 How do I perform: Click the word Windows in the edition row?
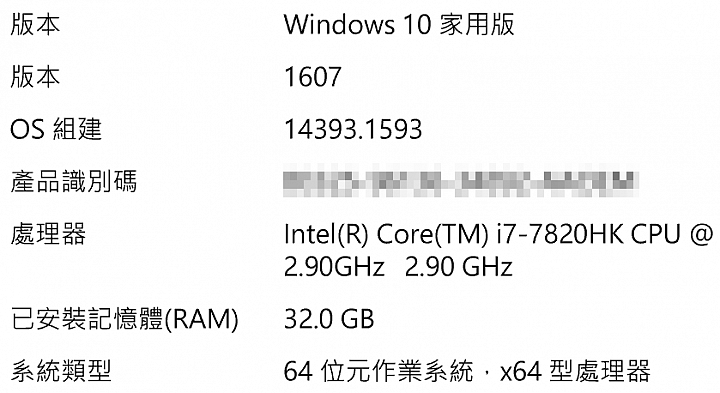[x=339, y=24]
